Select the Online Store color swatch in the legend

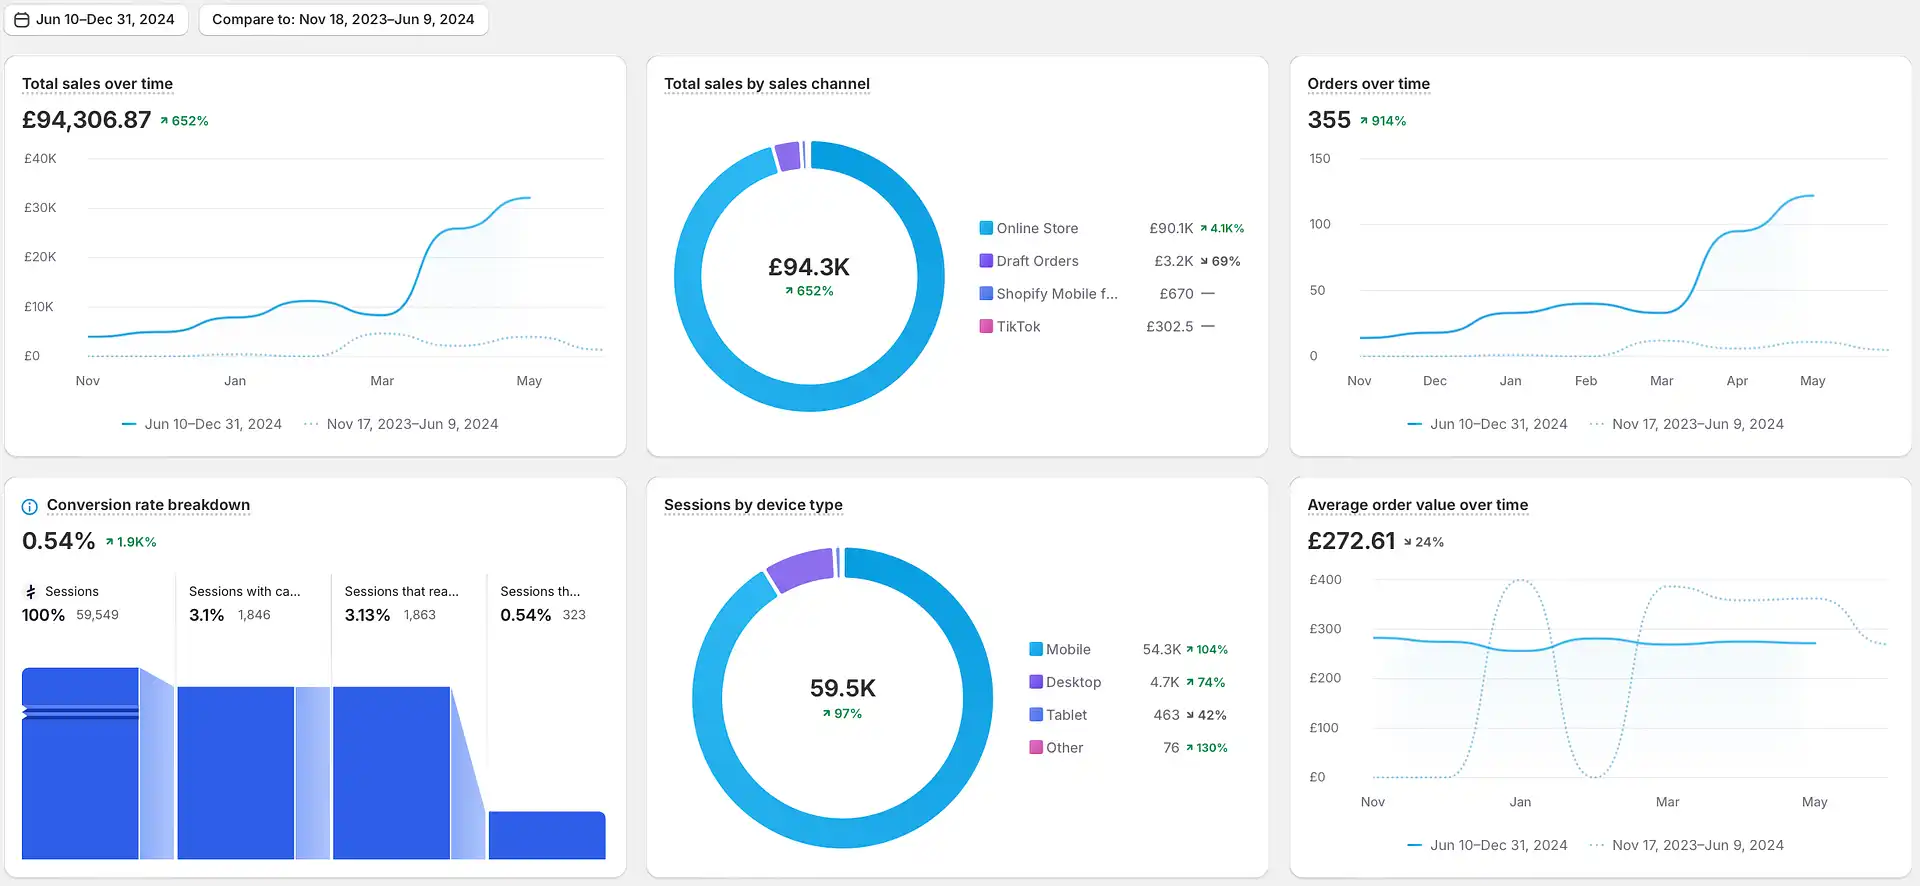point(986,228)
